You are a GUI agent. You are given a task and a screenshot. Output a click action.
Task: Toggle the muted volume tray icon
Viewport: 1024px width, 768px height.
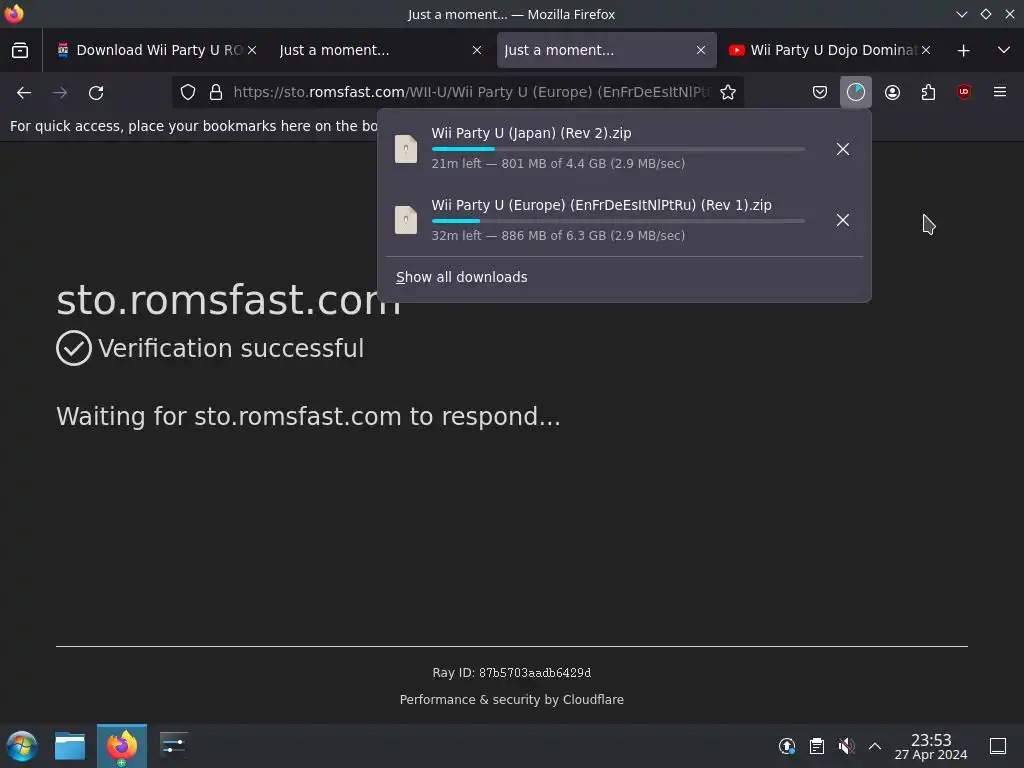[x=846, y=746]
